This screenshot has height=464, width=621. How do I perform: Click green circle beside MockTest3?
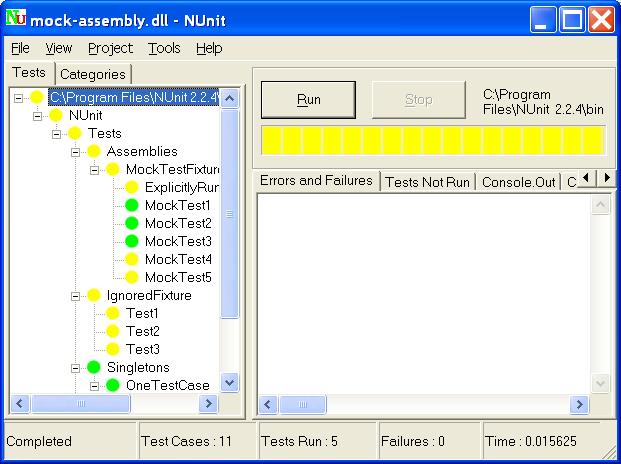click(x=131, y=241)
